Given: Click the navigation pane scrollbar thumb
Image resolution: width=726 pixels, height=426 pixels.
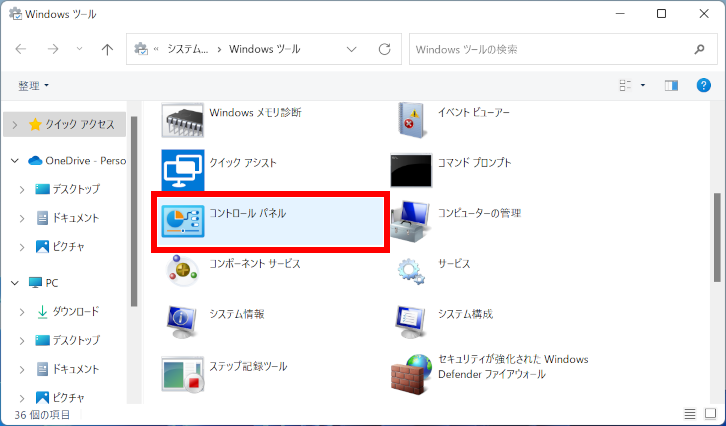Looking at the screenshot, I should [x=134, y=211].
